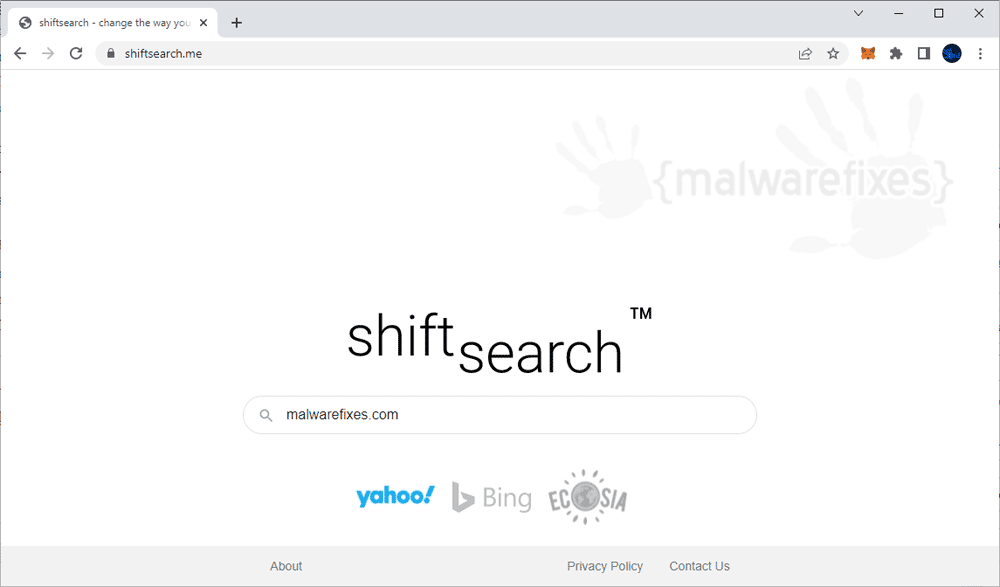Go back using the browser back arrow
Viewport: 1000px width, 587px height.
20,54
